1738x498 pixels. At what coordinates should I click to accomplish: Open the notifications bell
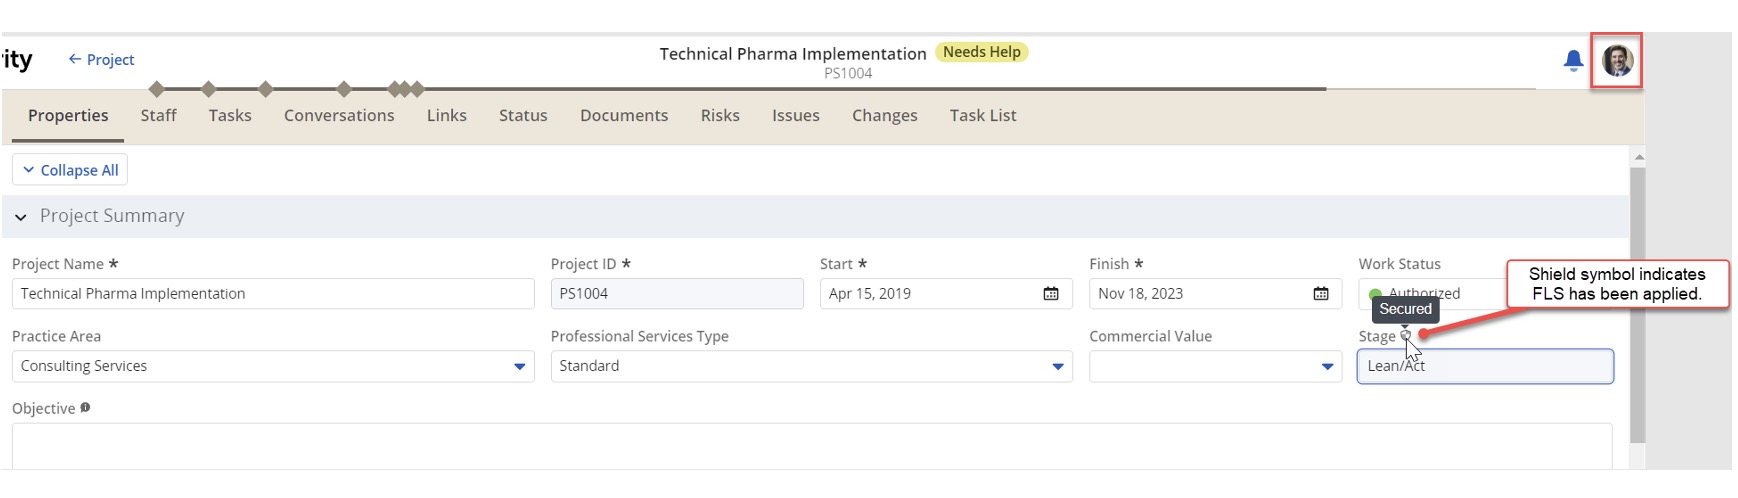pos(1573,61)
